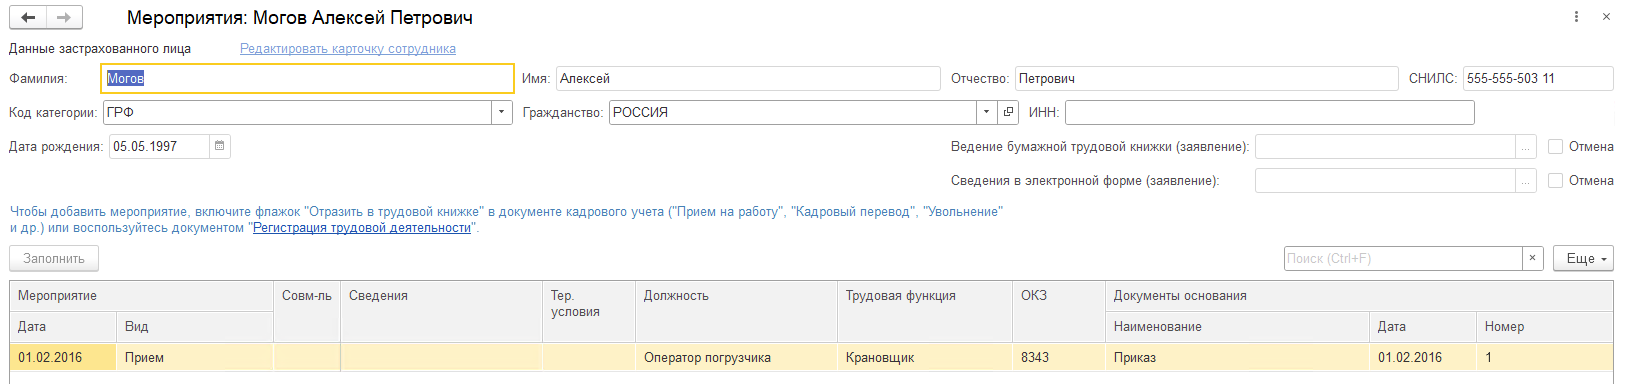Click the Должность column header

click(x=737, y=311)
